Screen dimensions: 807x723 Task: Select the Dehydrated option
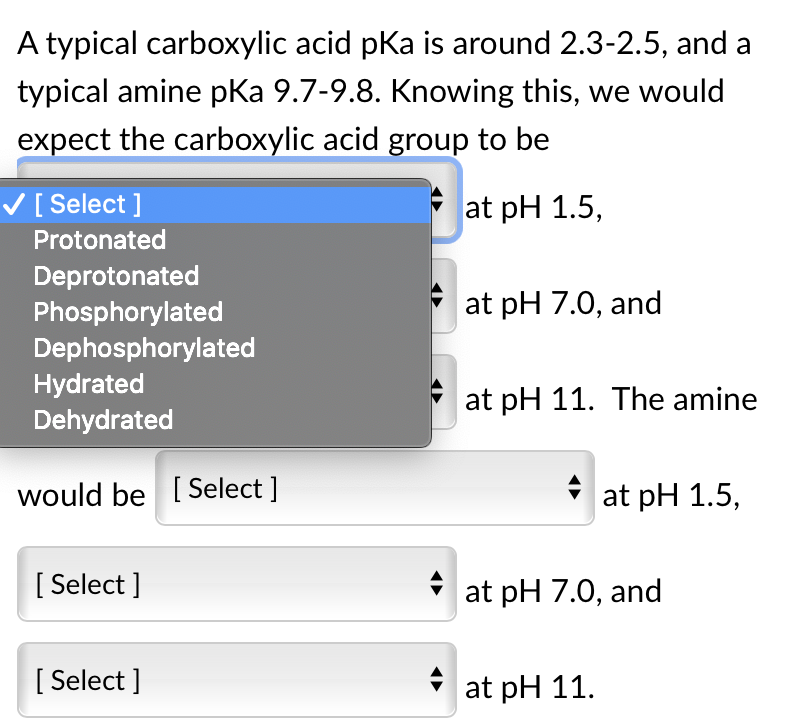click(102, 420)
